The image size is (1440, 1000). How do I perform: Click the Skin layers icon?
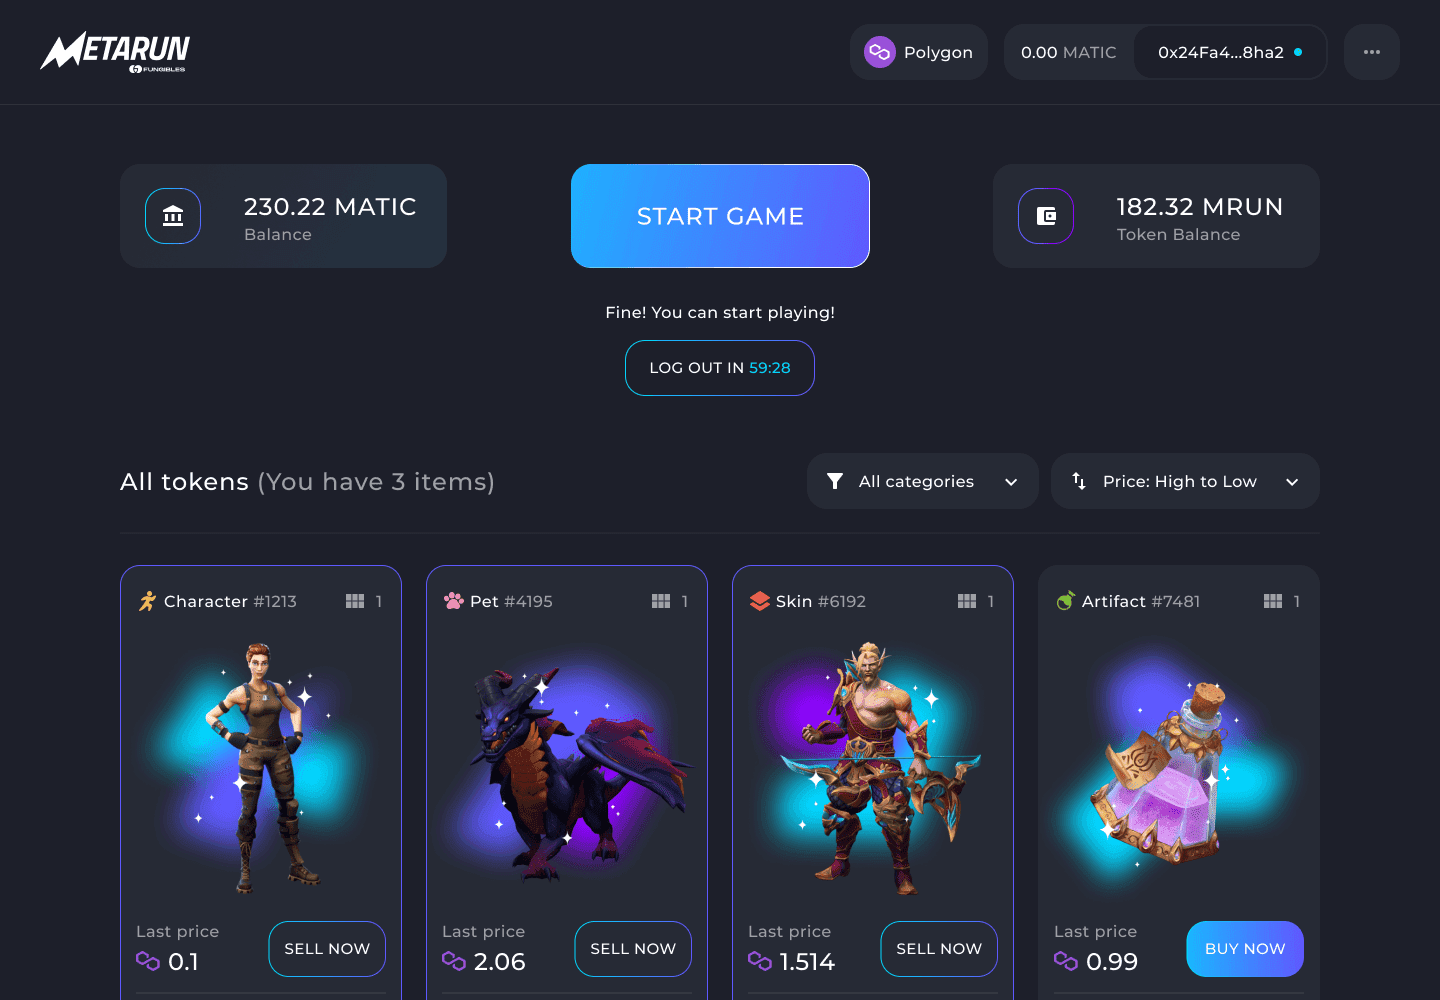pyautogui.click(x=760, y=601)
